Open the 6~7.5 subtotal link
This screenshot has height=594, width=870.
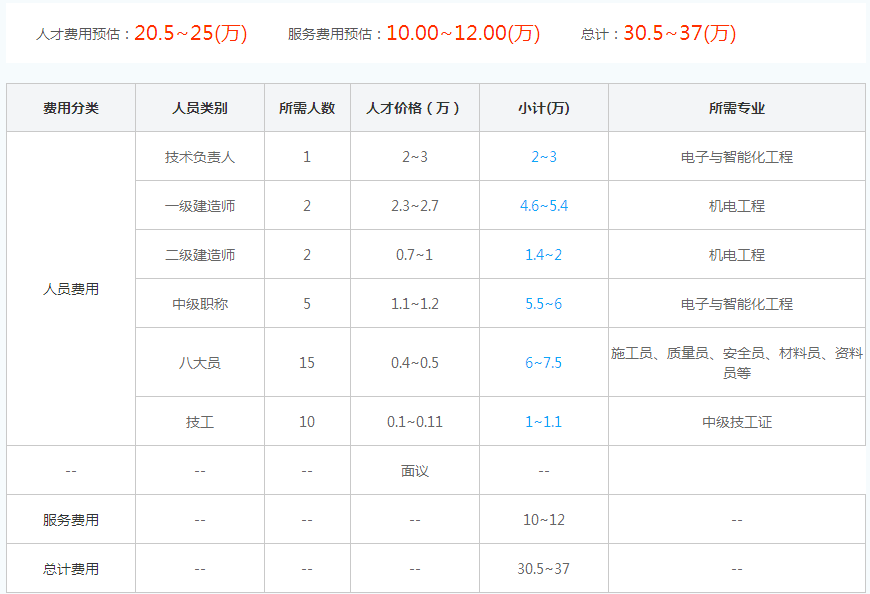click(x=544, y=363)
